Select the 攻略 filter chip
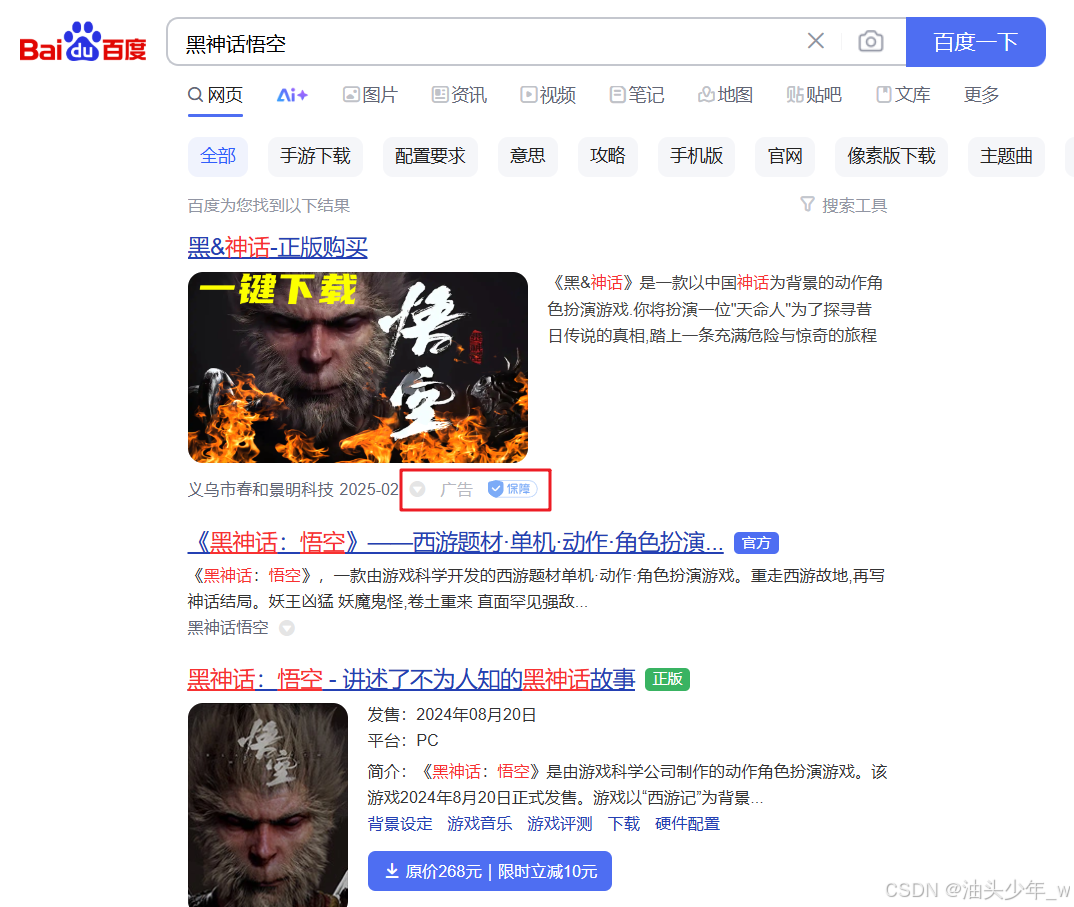Viewport: 1074px width, 907px height. (x=608, y=156)
